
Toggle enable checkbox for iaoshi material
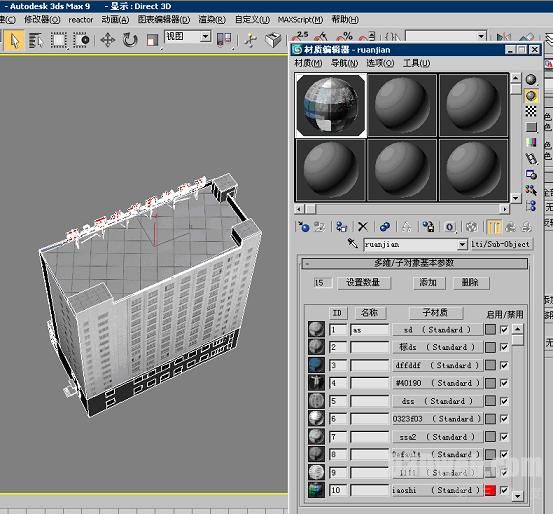point(504,490)
